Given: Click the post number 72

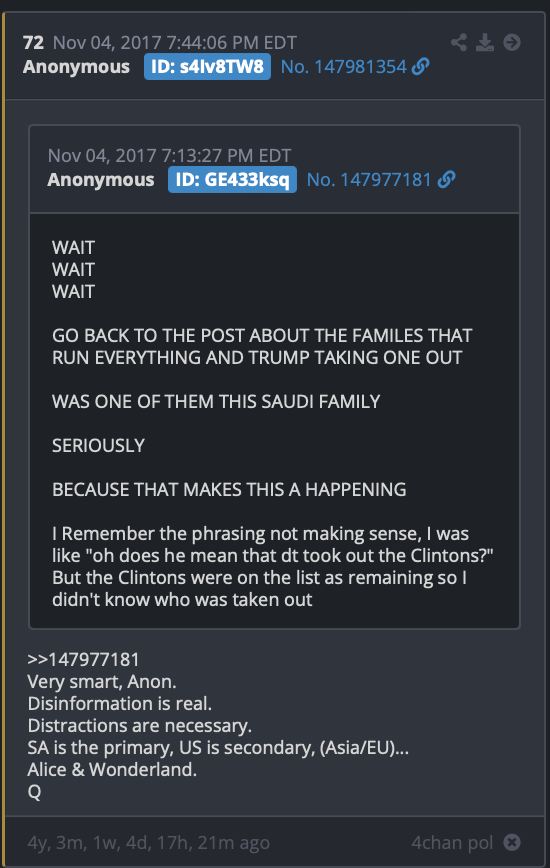Looking at the screenshot, I should click(33, 43).
